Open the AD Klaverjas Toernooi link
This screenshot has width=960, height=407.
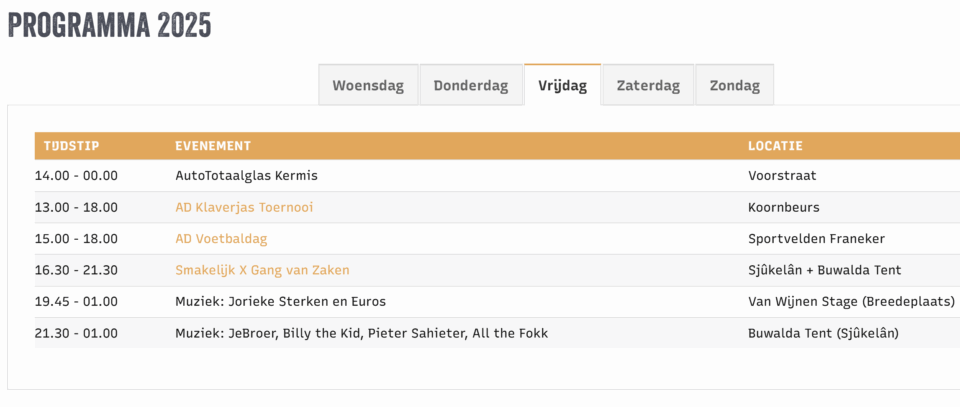click(244, 207)
